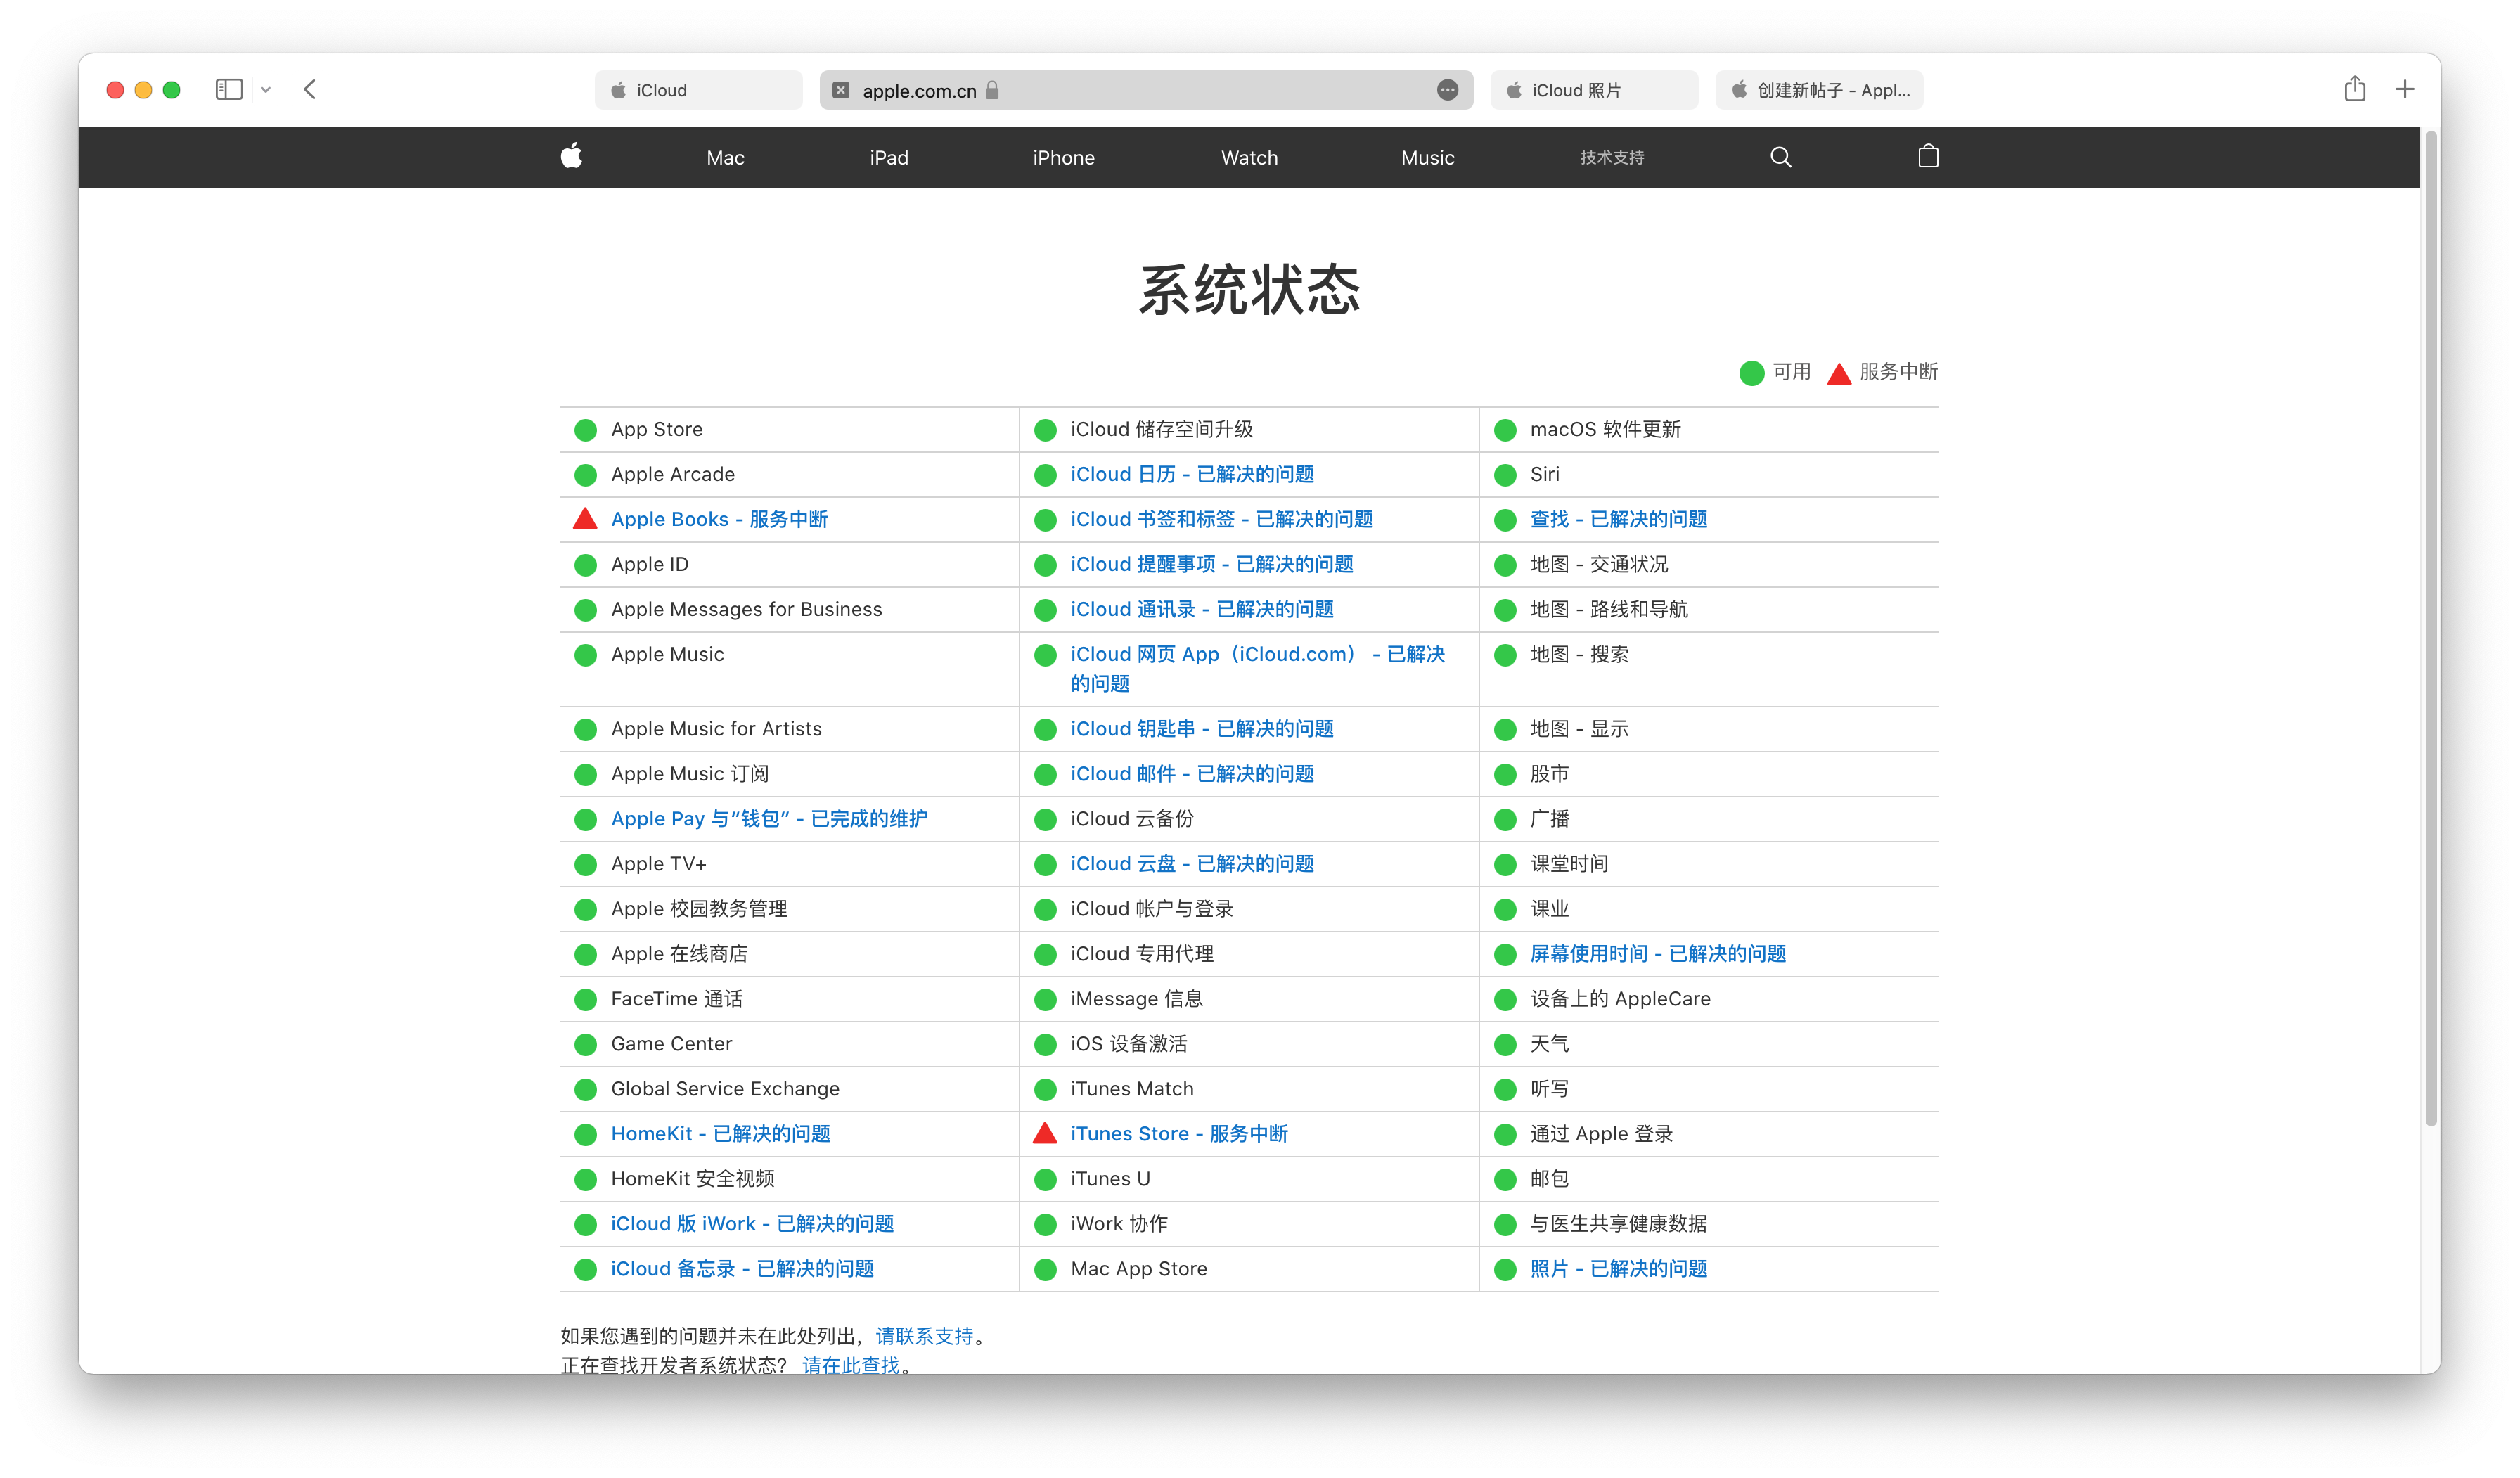Open the shopping bag icon
This screenshot has width=2520, height=1478.
pyautogui.click(x=1928, y=156)
